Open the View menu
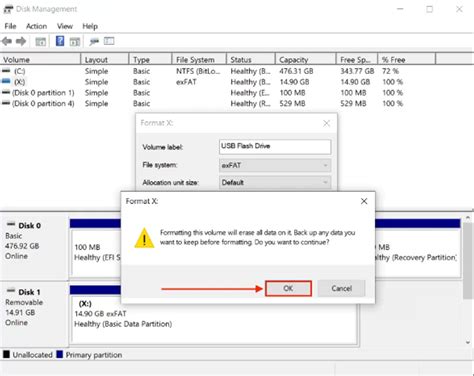This screenshot has width=474, height=376. (x=65, y=26)
